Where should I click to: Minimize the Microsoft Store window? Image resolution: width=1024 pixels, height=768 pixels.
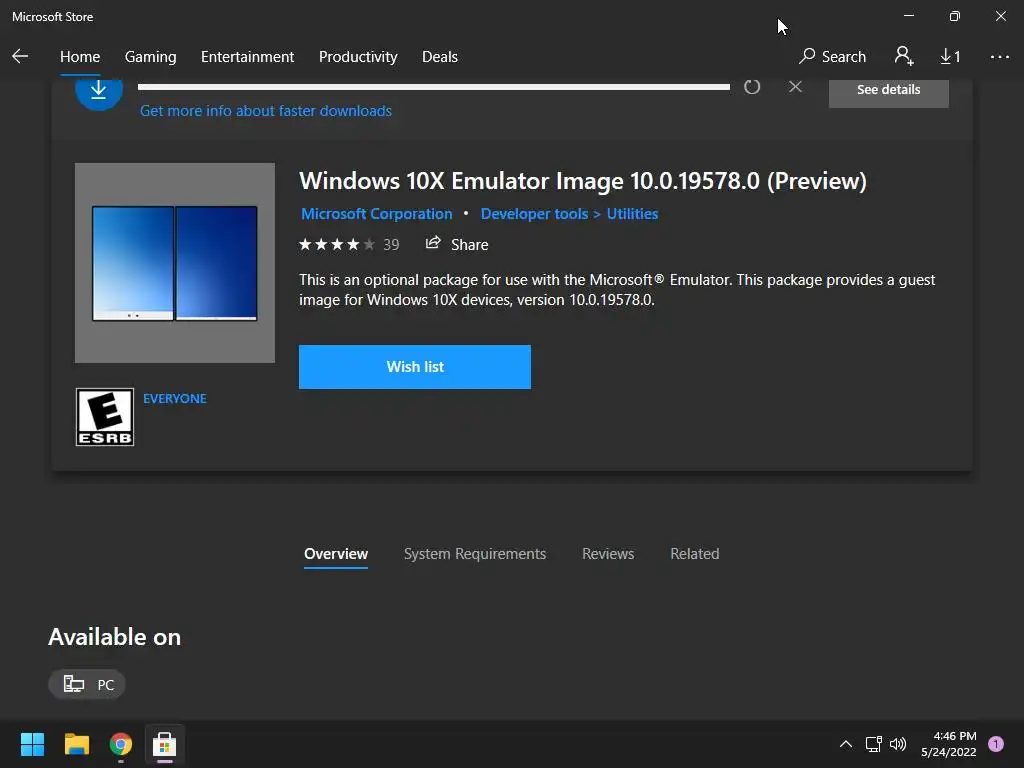909,16
